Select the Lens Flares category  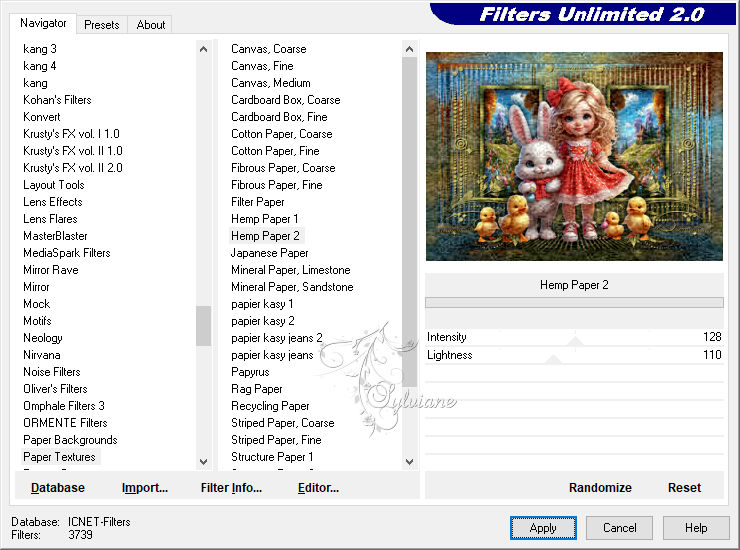(x=50, y=219)
